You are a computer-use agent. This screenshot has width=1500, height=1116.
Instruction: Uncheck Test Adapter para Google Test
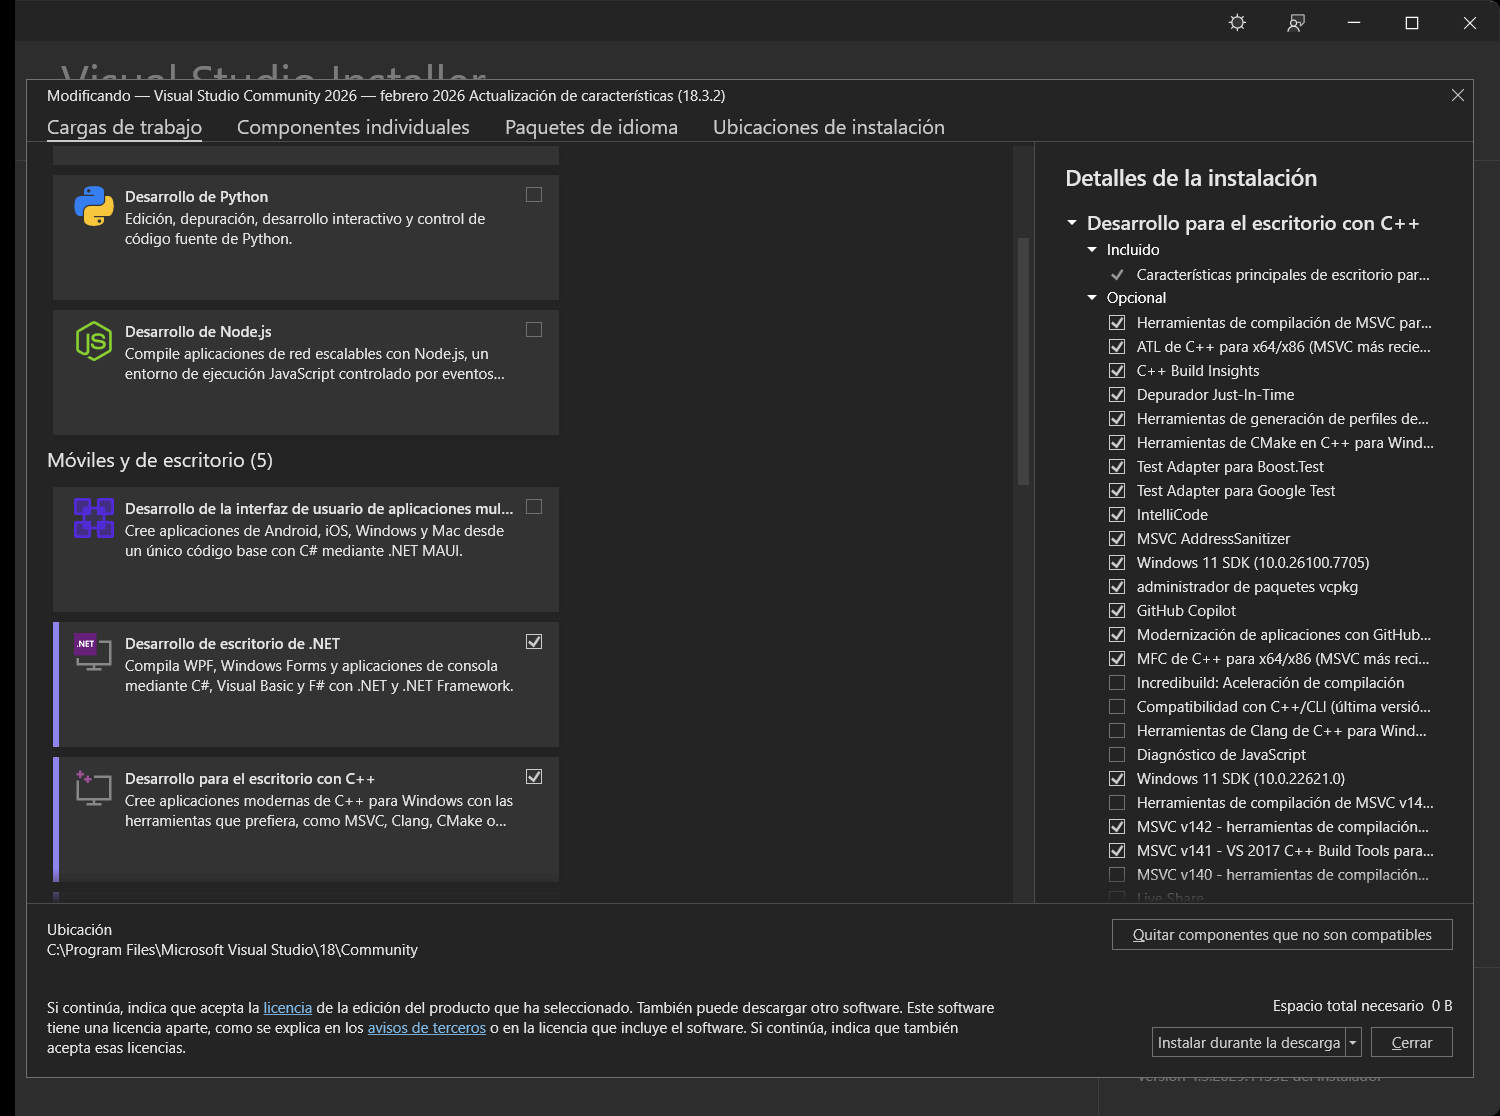tap(1117, 491)
